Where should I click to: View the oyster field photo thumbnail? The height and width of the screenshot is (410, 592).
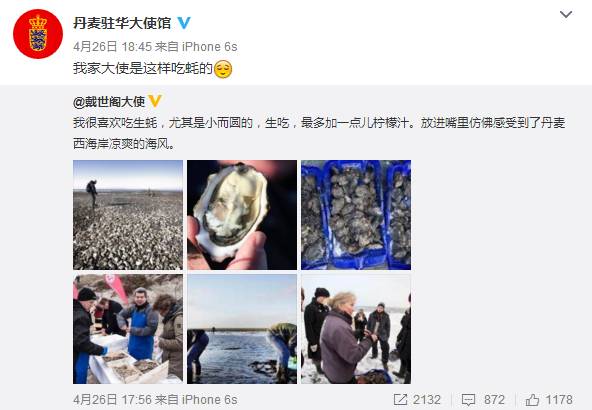pos(128,215)
